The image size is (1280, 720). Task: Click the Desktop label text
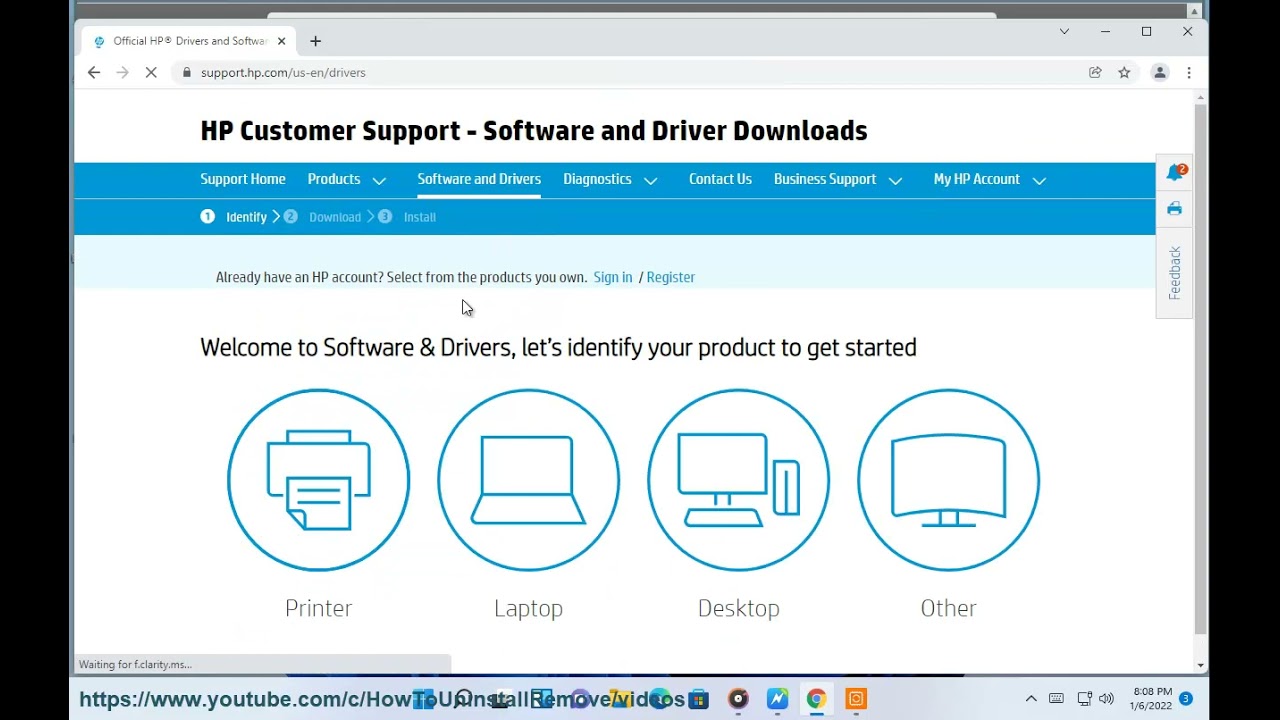[x=738, y=608]
